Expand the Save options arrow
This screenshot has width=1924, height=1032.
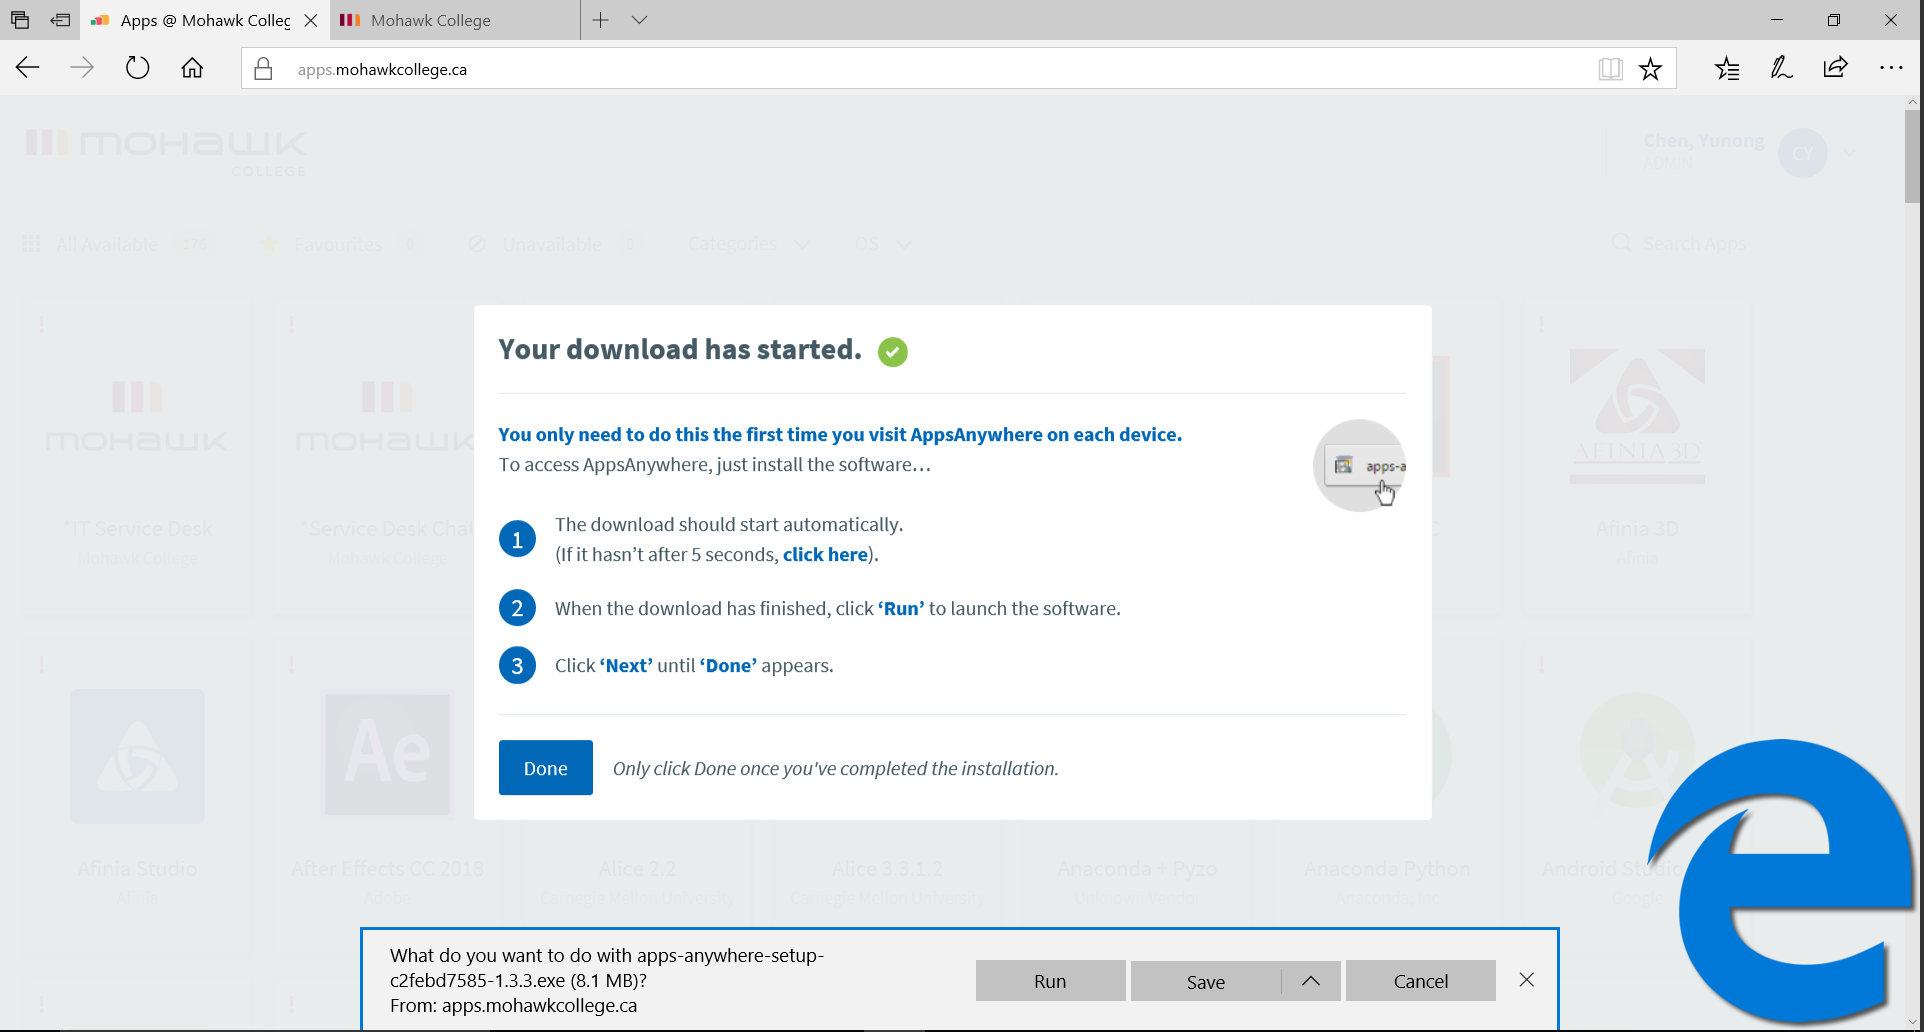pyautogui.click(x=1311, y=981)
